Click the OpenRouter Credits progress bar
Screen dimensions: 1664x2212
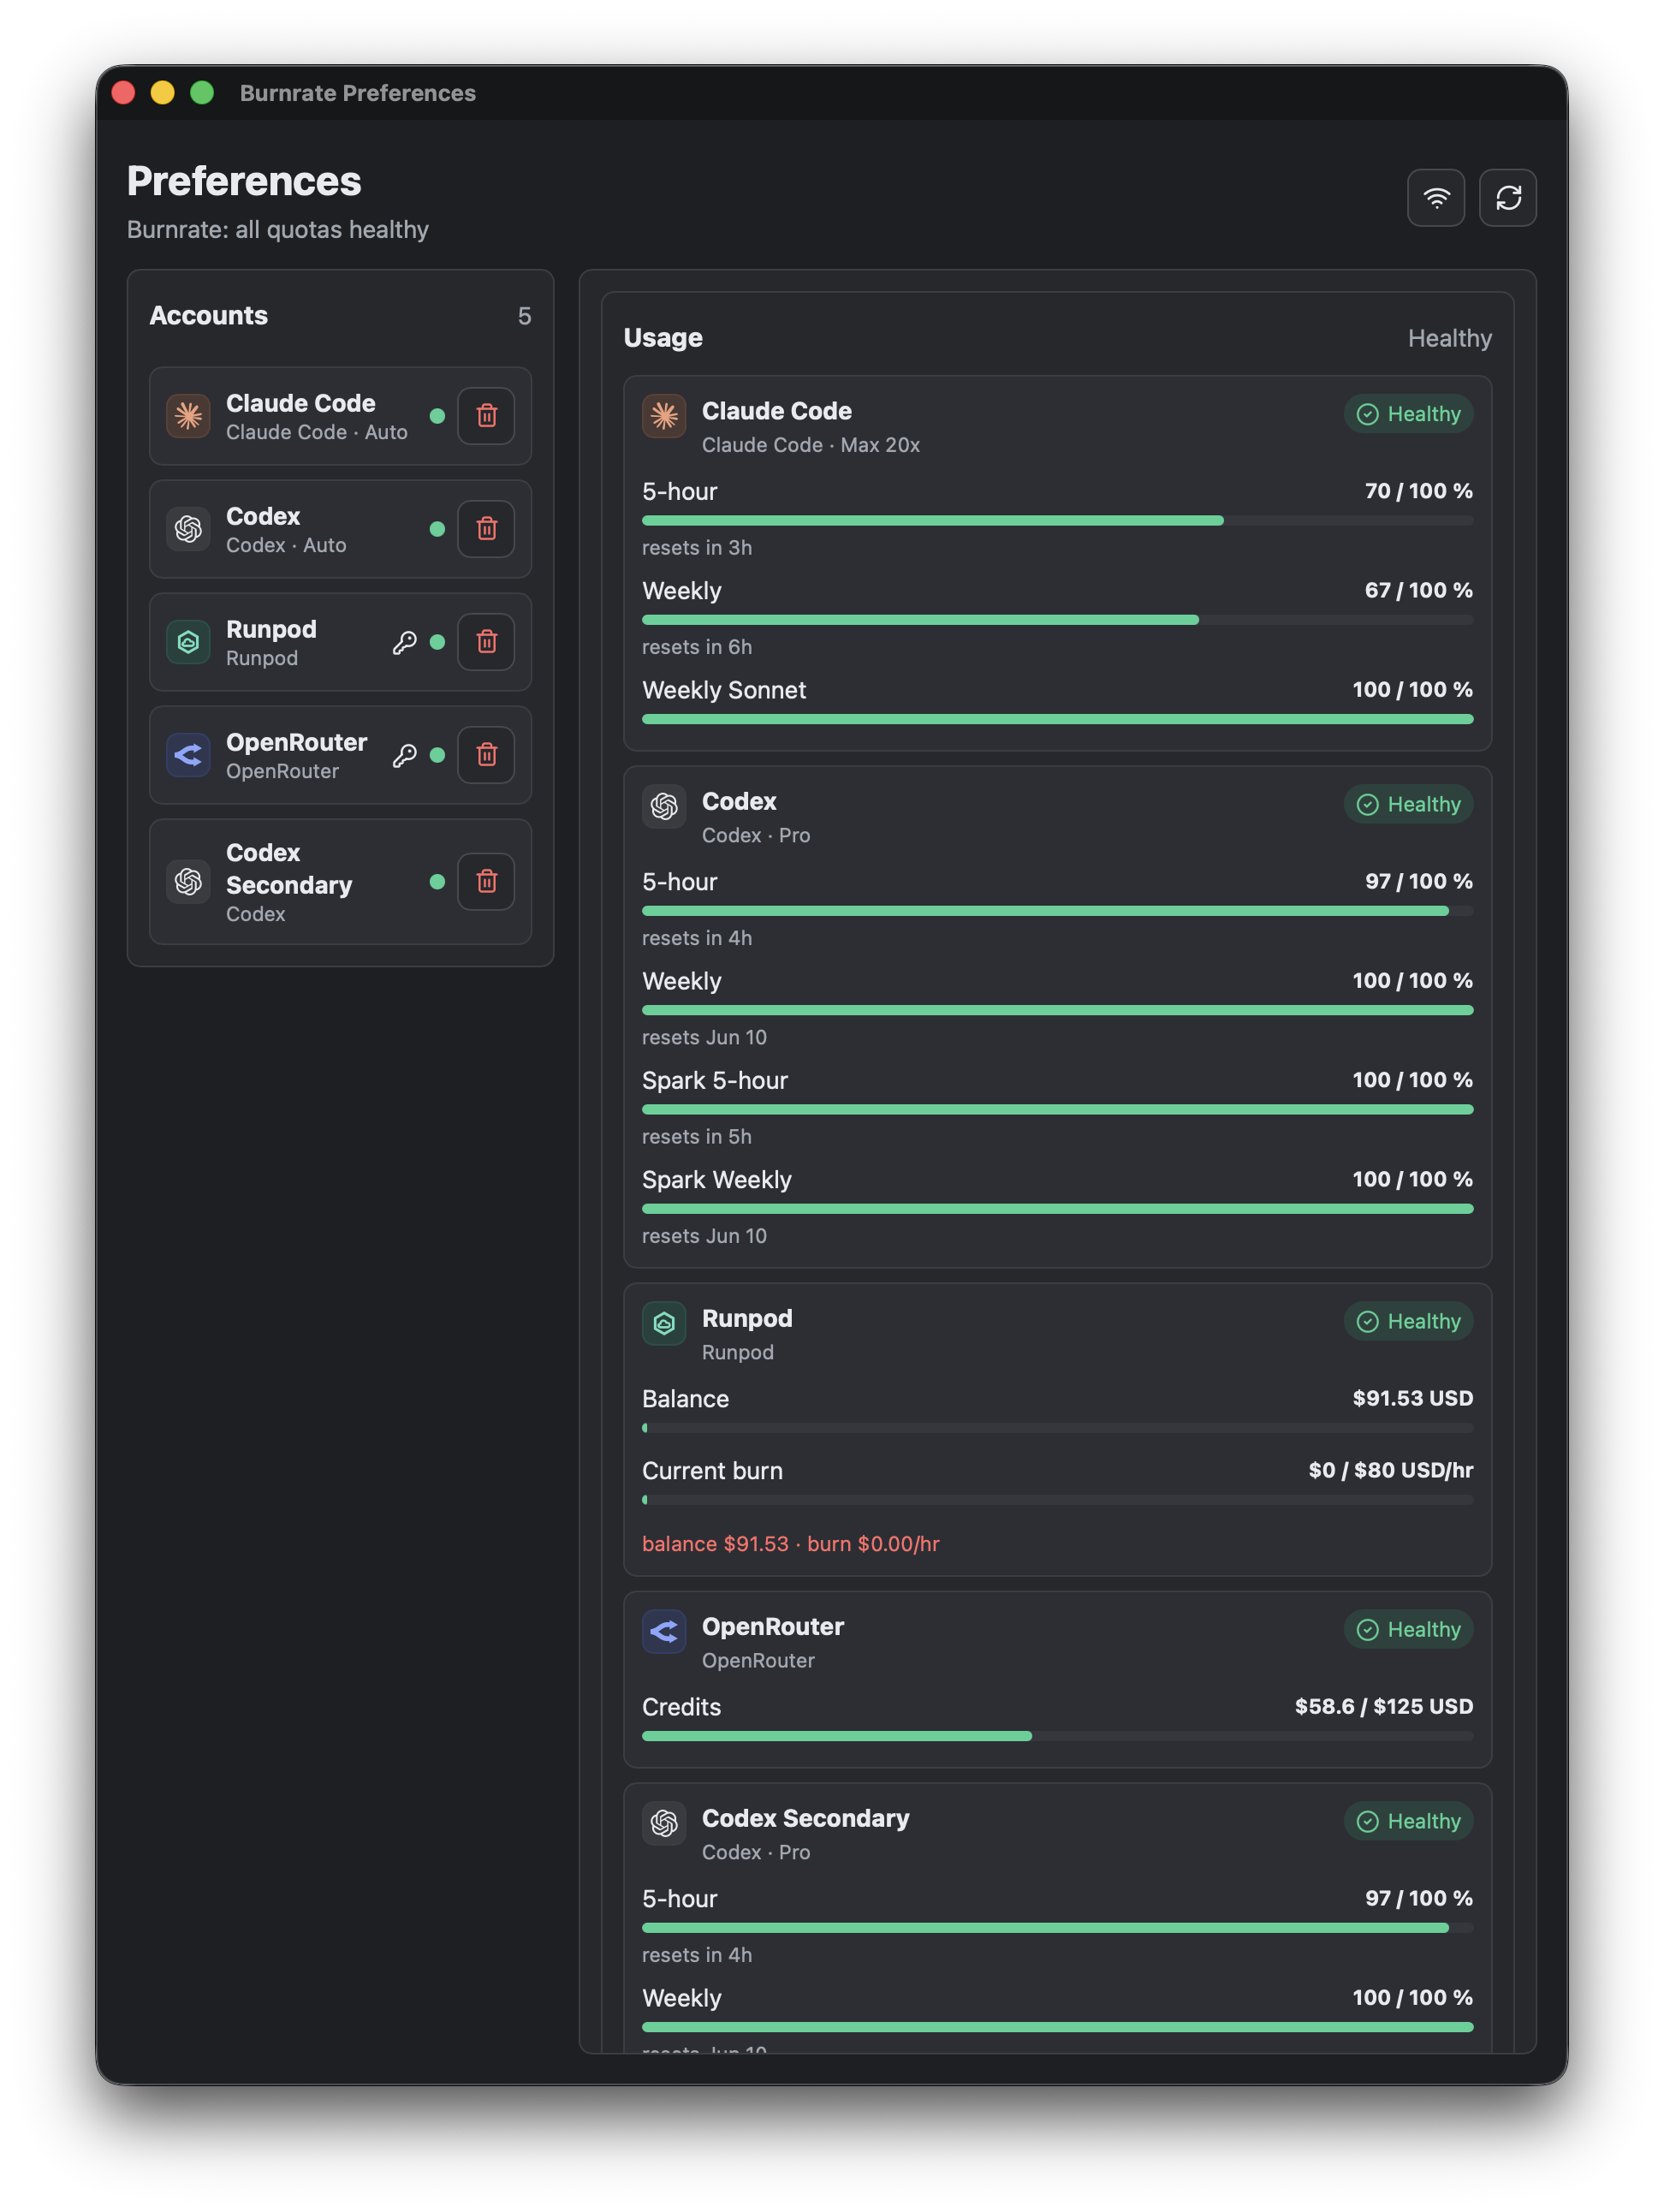coord(1057,1737)
